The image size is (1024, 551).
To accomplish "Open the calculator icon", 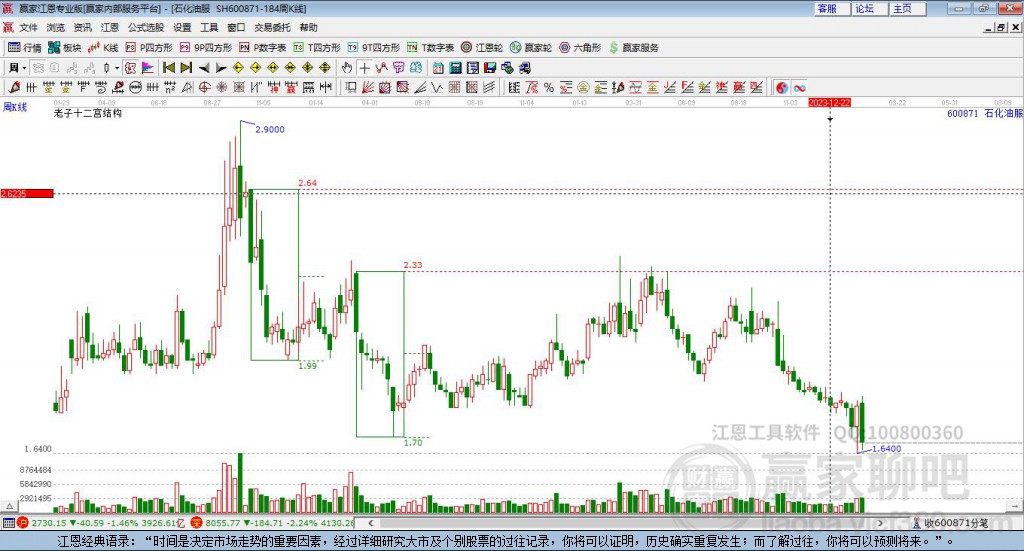I will 456,68.
